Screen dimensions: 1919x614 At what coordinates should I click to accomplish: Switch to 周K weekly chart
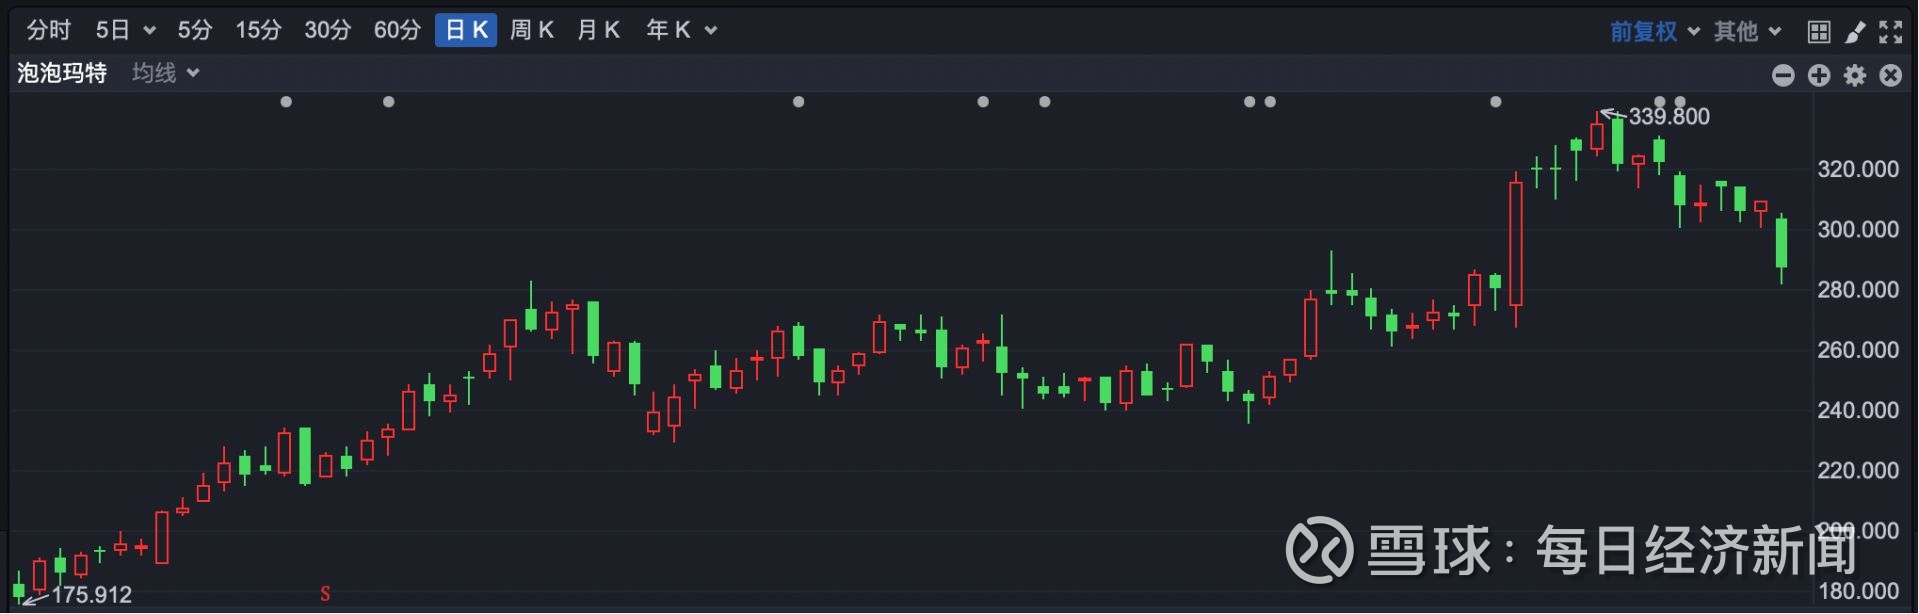(532, 30)
